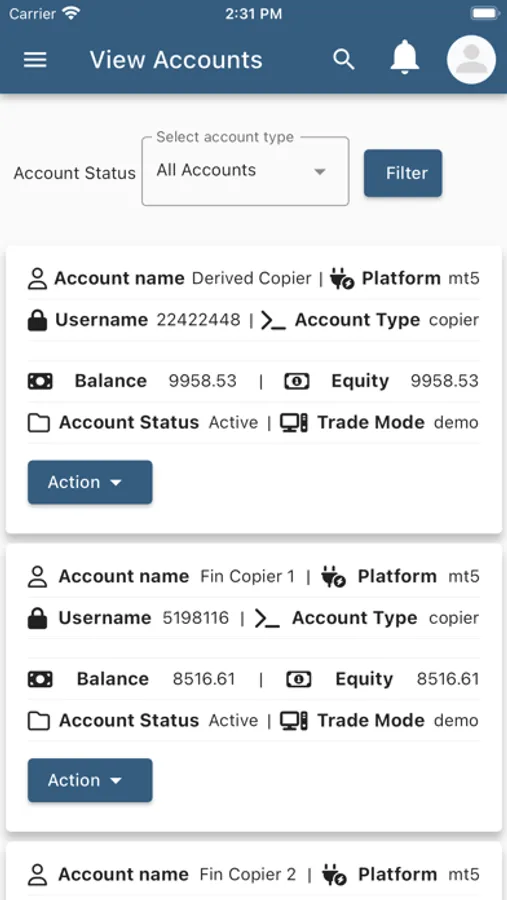Click computer icon in Fin Copier 1 Trade Mode
This screenshot has width=507, height=900.
[294, 721]
